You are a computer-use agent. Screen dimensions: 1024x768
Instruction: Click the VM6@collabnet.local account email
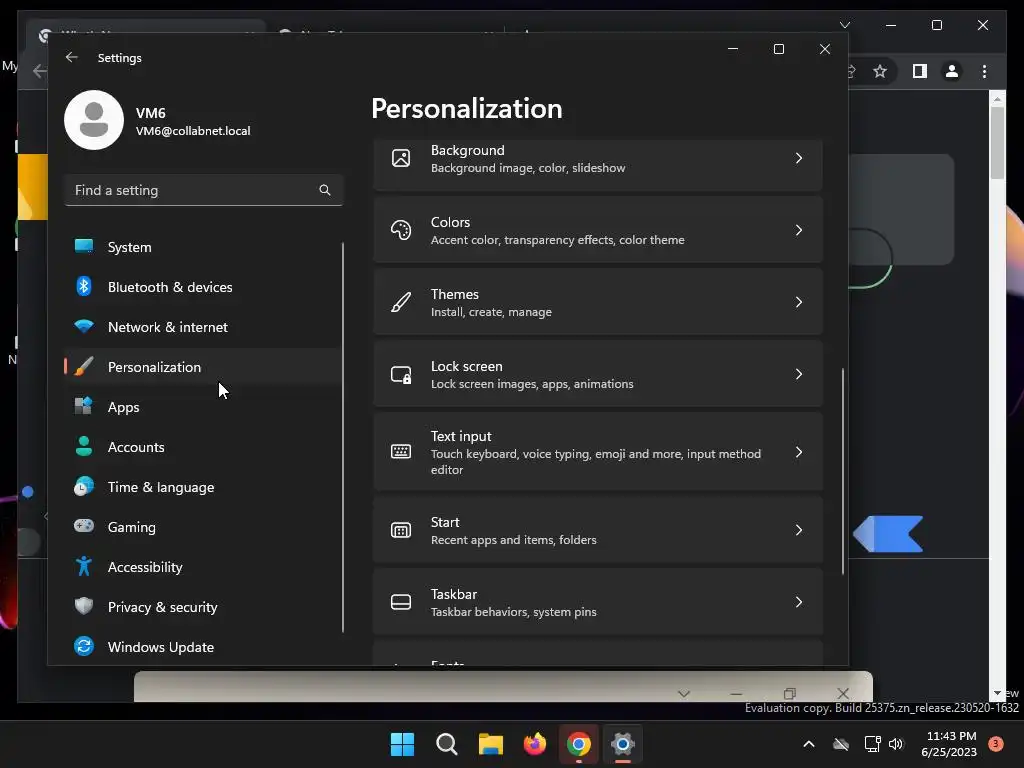(193, 131)
